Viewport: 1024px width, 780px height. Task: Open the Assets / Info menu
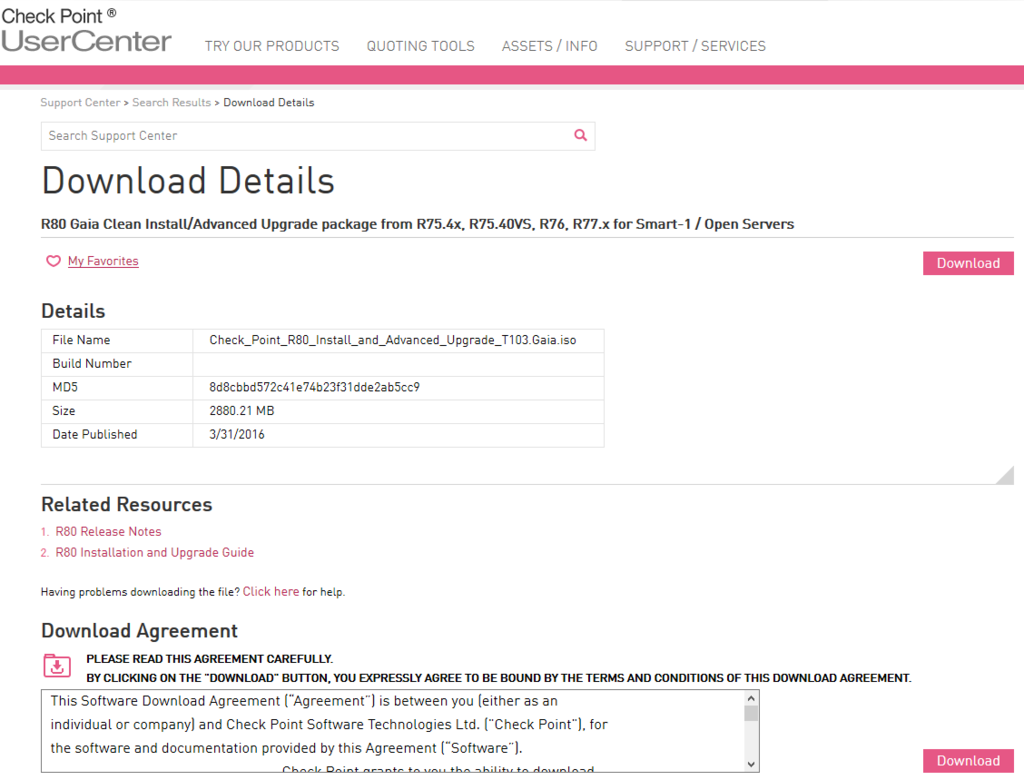(549, 46)
